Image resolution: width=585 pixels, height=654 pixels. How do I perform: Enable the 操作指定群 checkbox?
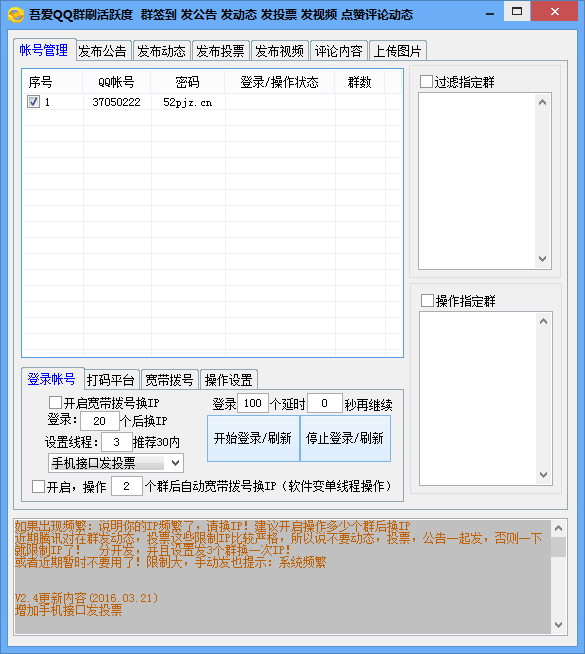coord(427,300)
